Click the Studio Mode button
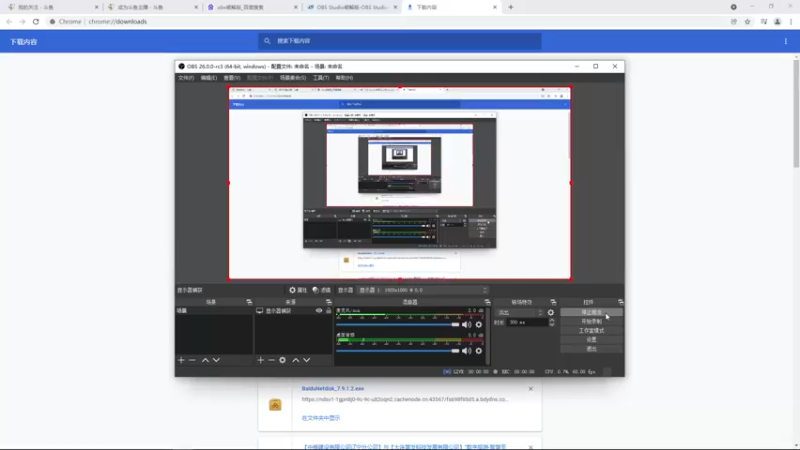The width and height of the screenshot is (800, 450). coord(591,331)
